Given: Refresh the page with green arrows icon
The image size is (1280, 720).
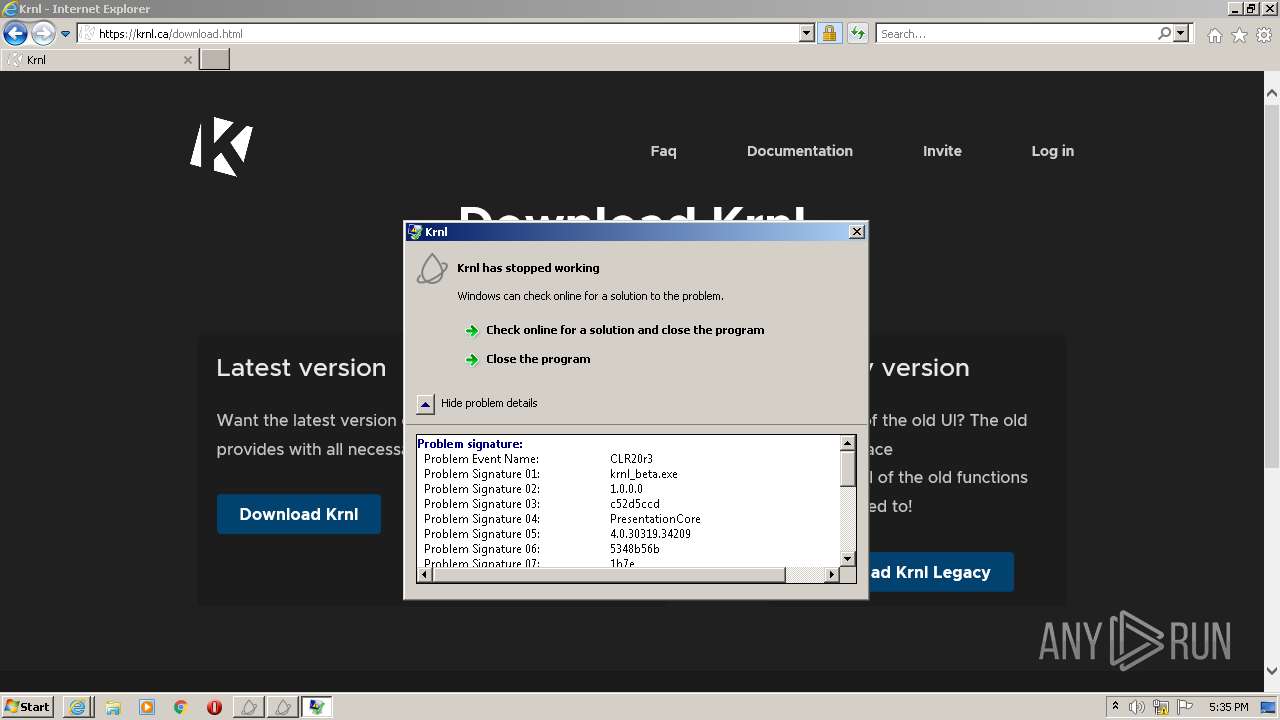Looking at the screenshot, I should tap(857, 34).
